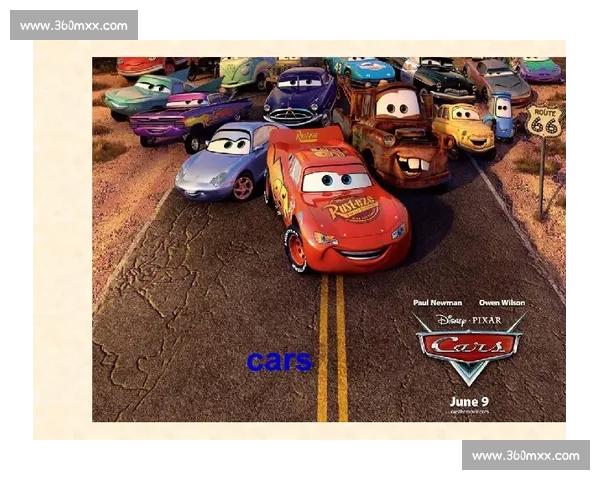Click Lightning McQueen's windshield eyes
This screenshot has width=600, height=480.
(x=336, y=180)
